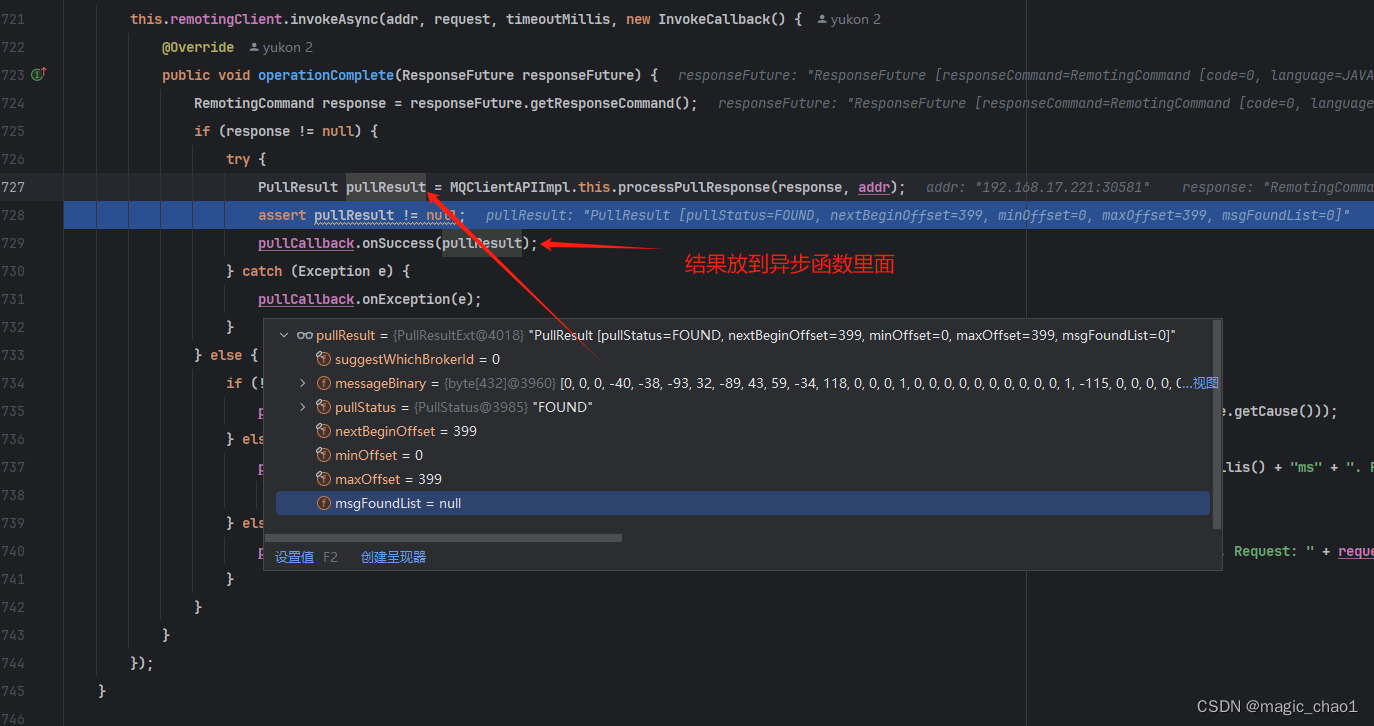
Task: Click the field icon of pullStatus
Action: [x=323, y=407]
